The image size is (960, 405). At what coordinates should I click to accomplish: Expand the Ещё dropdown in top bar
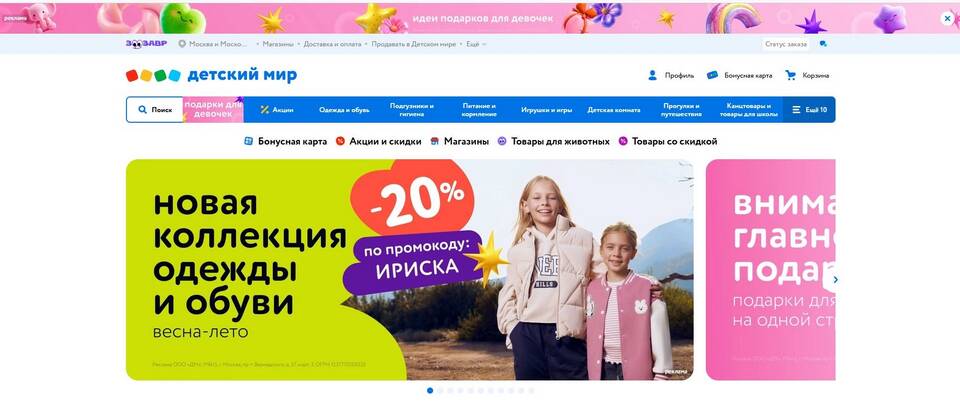click(x=476, y=44)
